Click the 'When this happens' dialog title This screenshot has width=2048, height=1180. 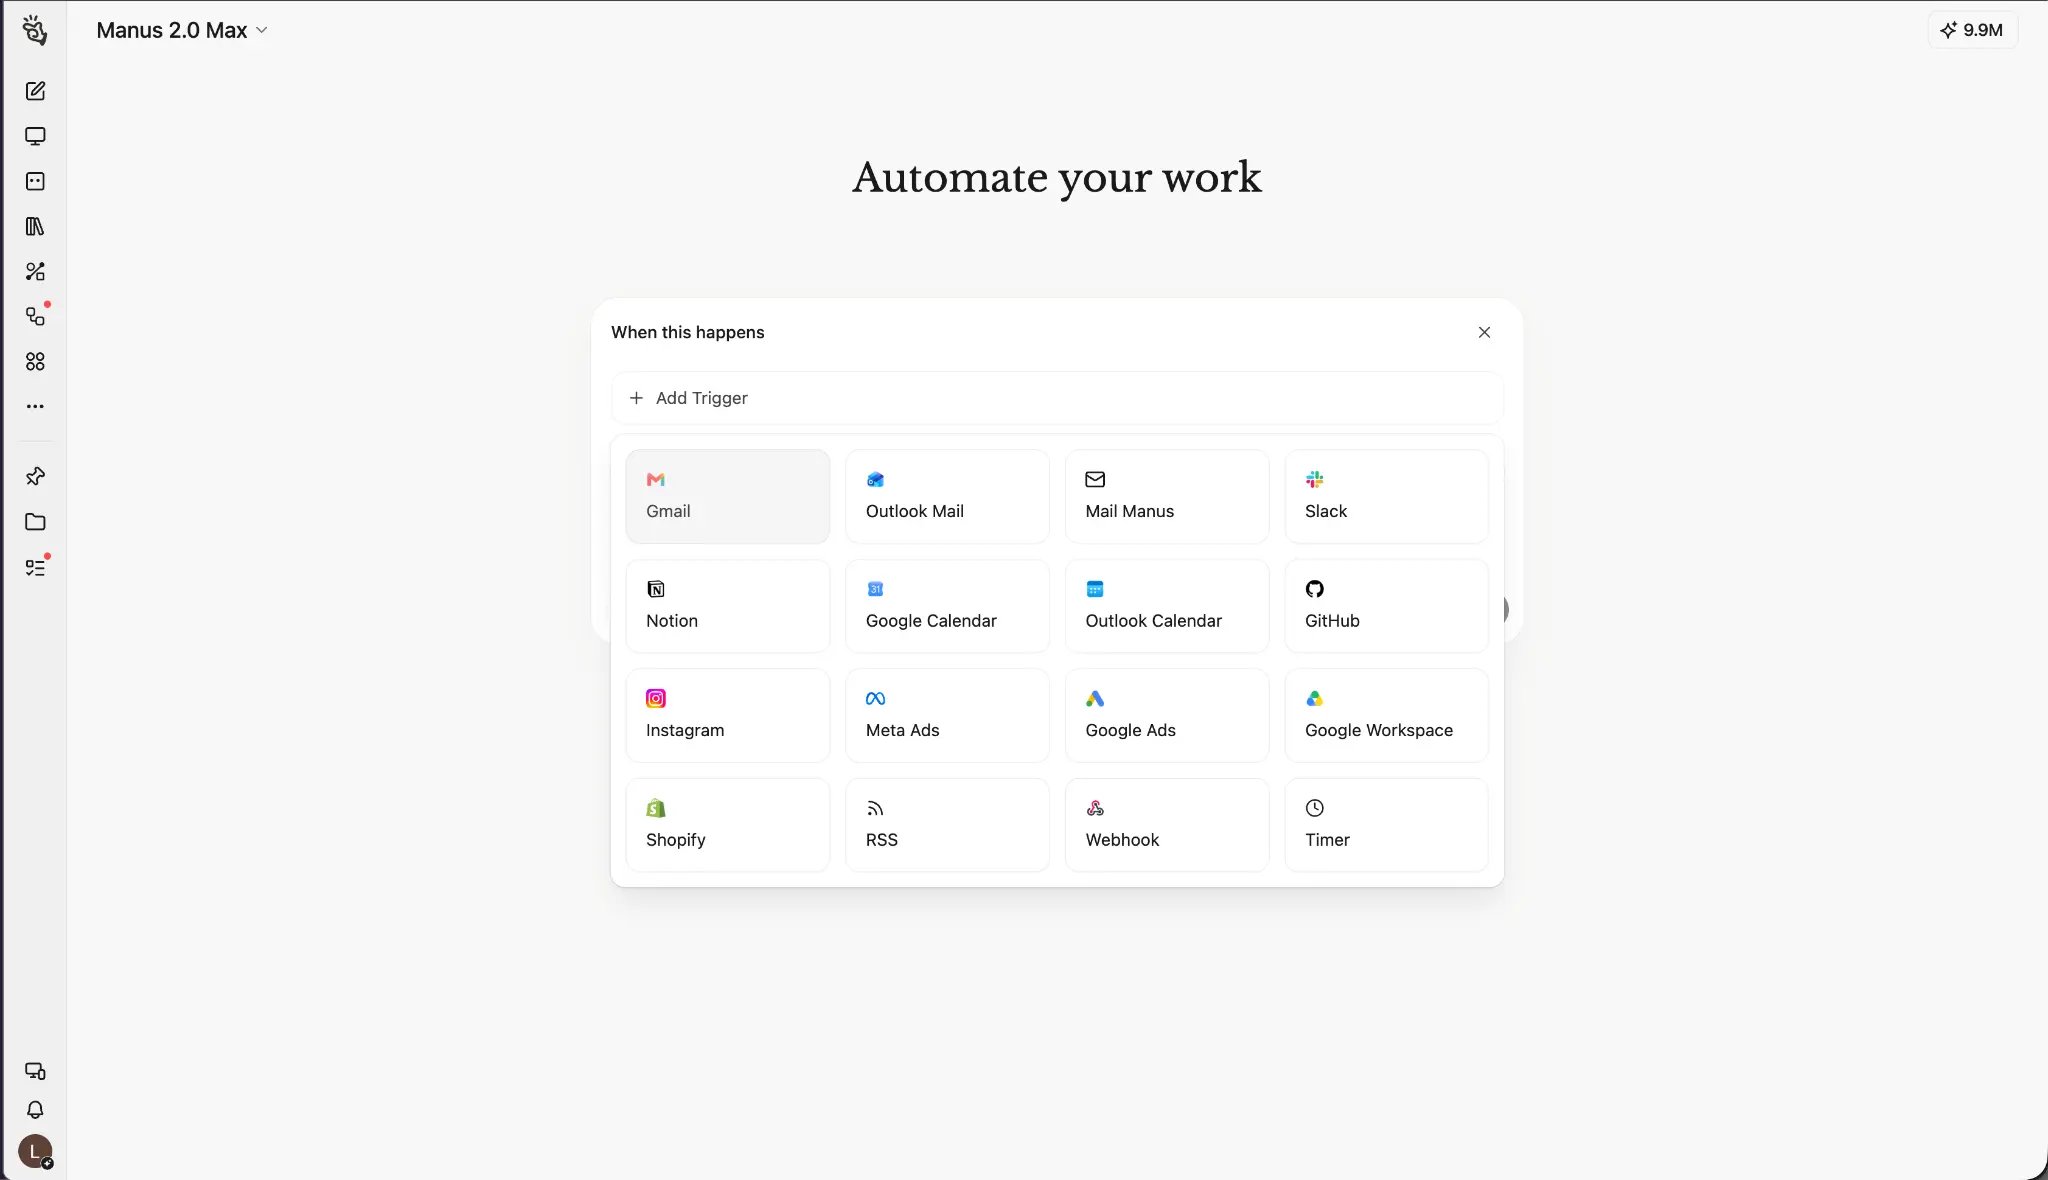688,332
